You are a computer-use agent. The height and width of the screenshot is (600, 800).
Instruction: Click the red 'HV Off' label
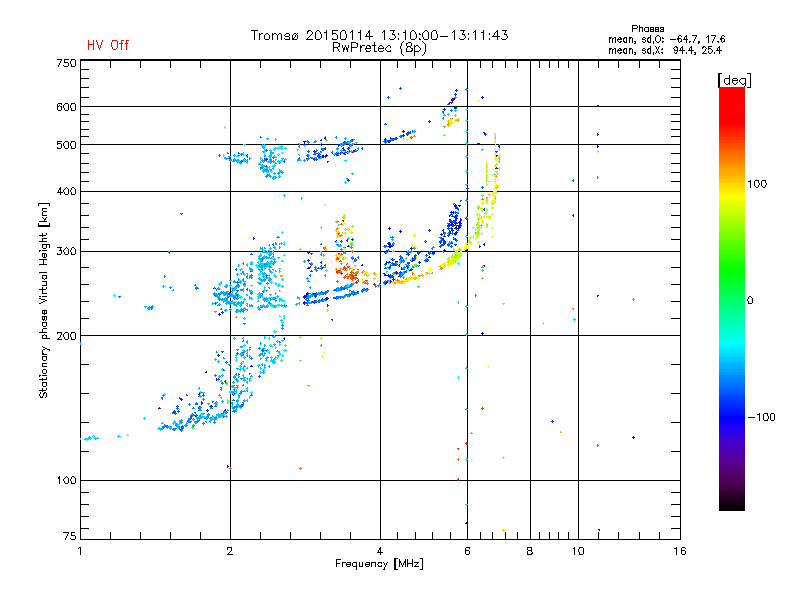tap(108, 45)
